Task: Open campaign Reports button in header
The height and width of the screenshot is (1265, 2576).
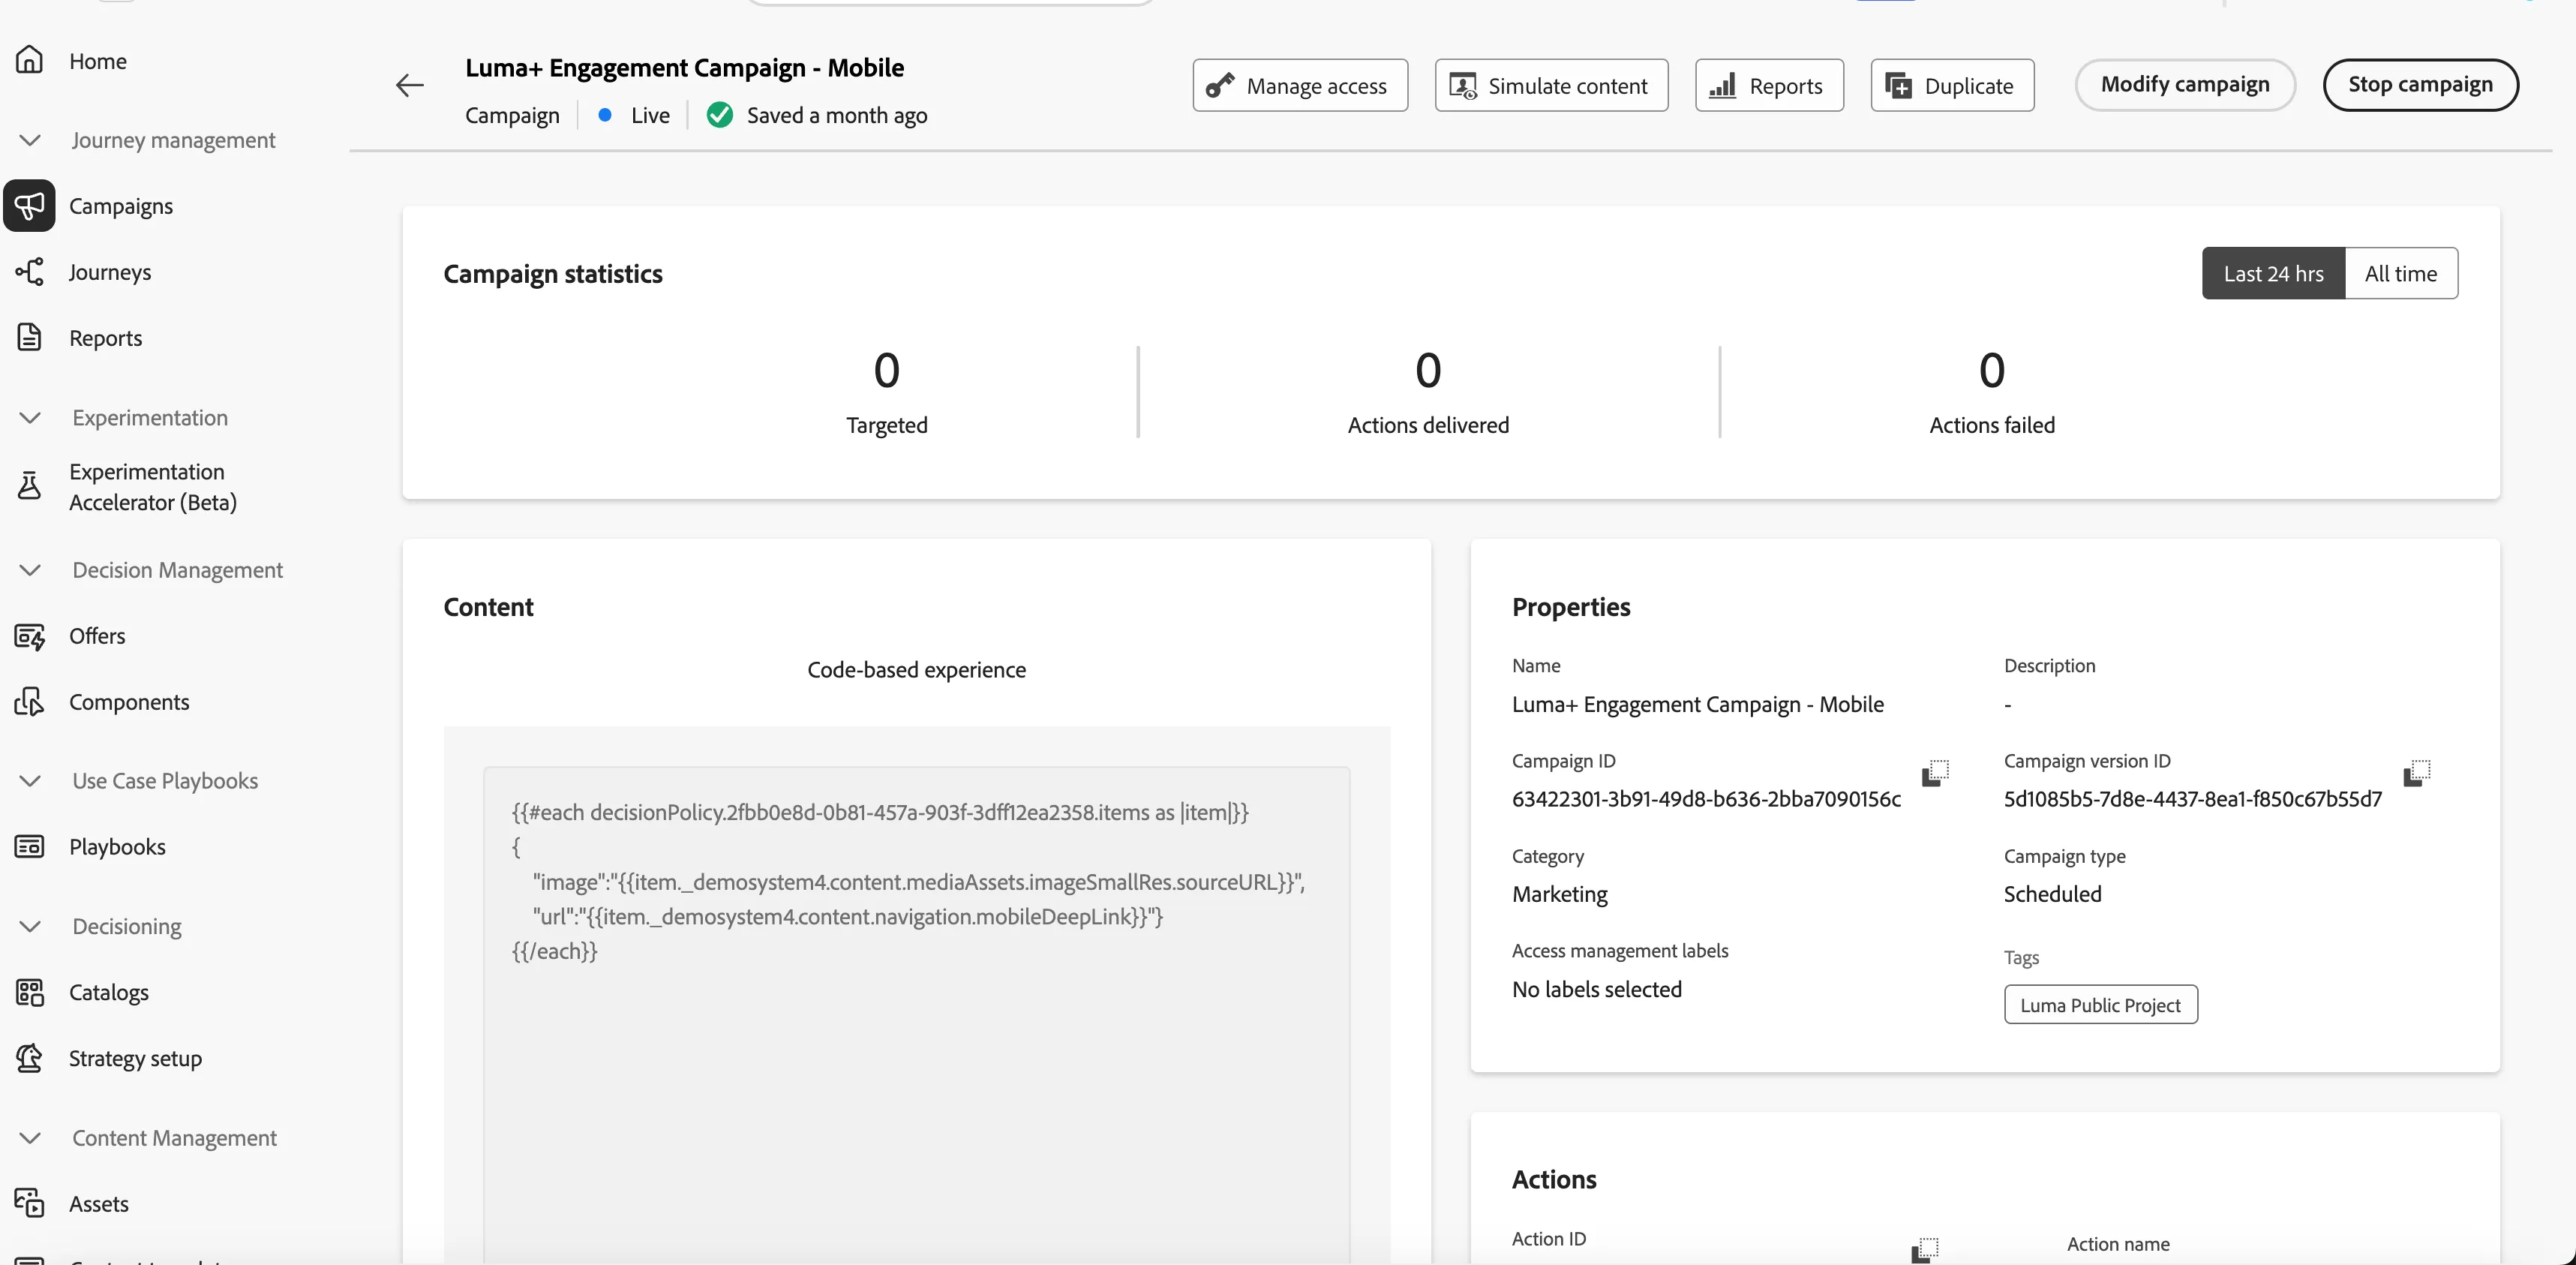Action: click(1769, 86)
